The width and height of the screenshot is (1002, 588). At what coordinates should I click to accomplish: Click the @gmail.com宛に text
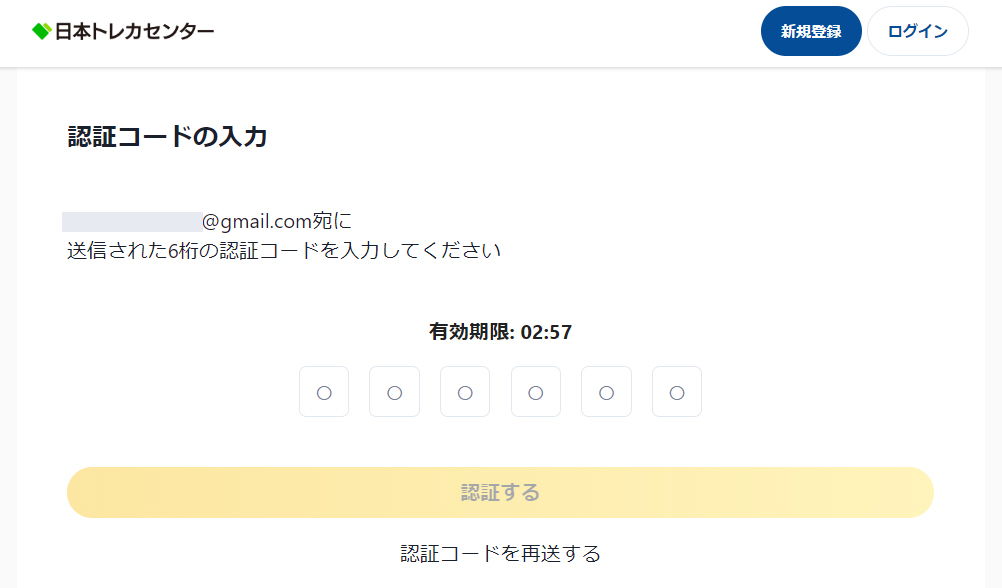point(277,222)
